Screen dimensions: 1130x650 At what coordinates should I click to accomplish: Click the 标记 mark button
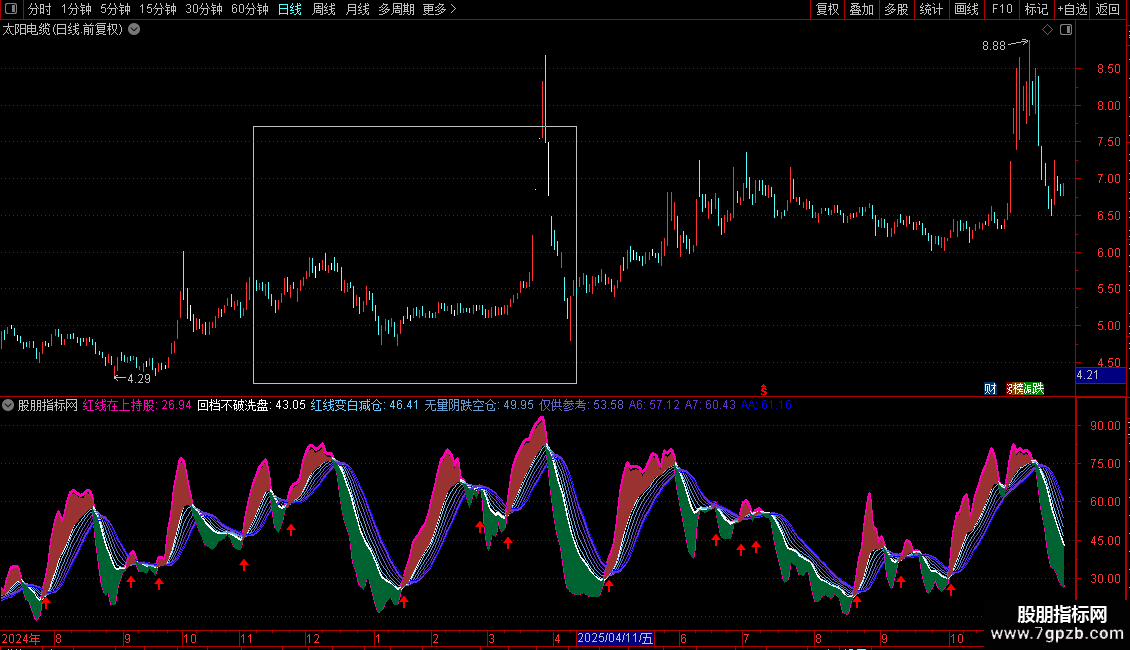(x=1036, y=9)
